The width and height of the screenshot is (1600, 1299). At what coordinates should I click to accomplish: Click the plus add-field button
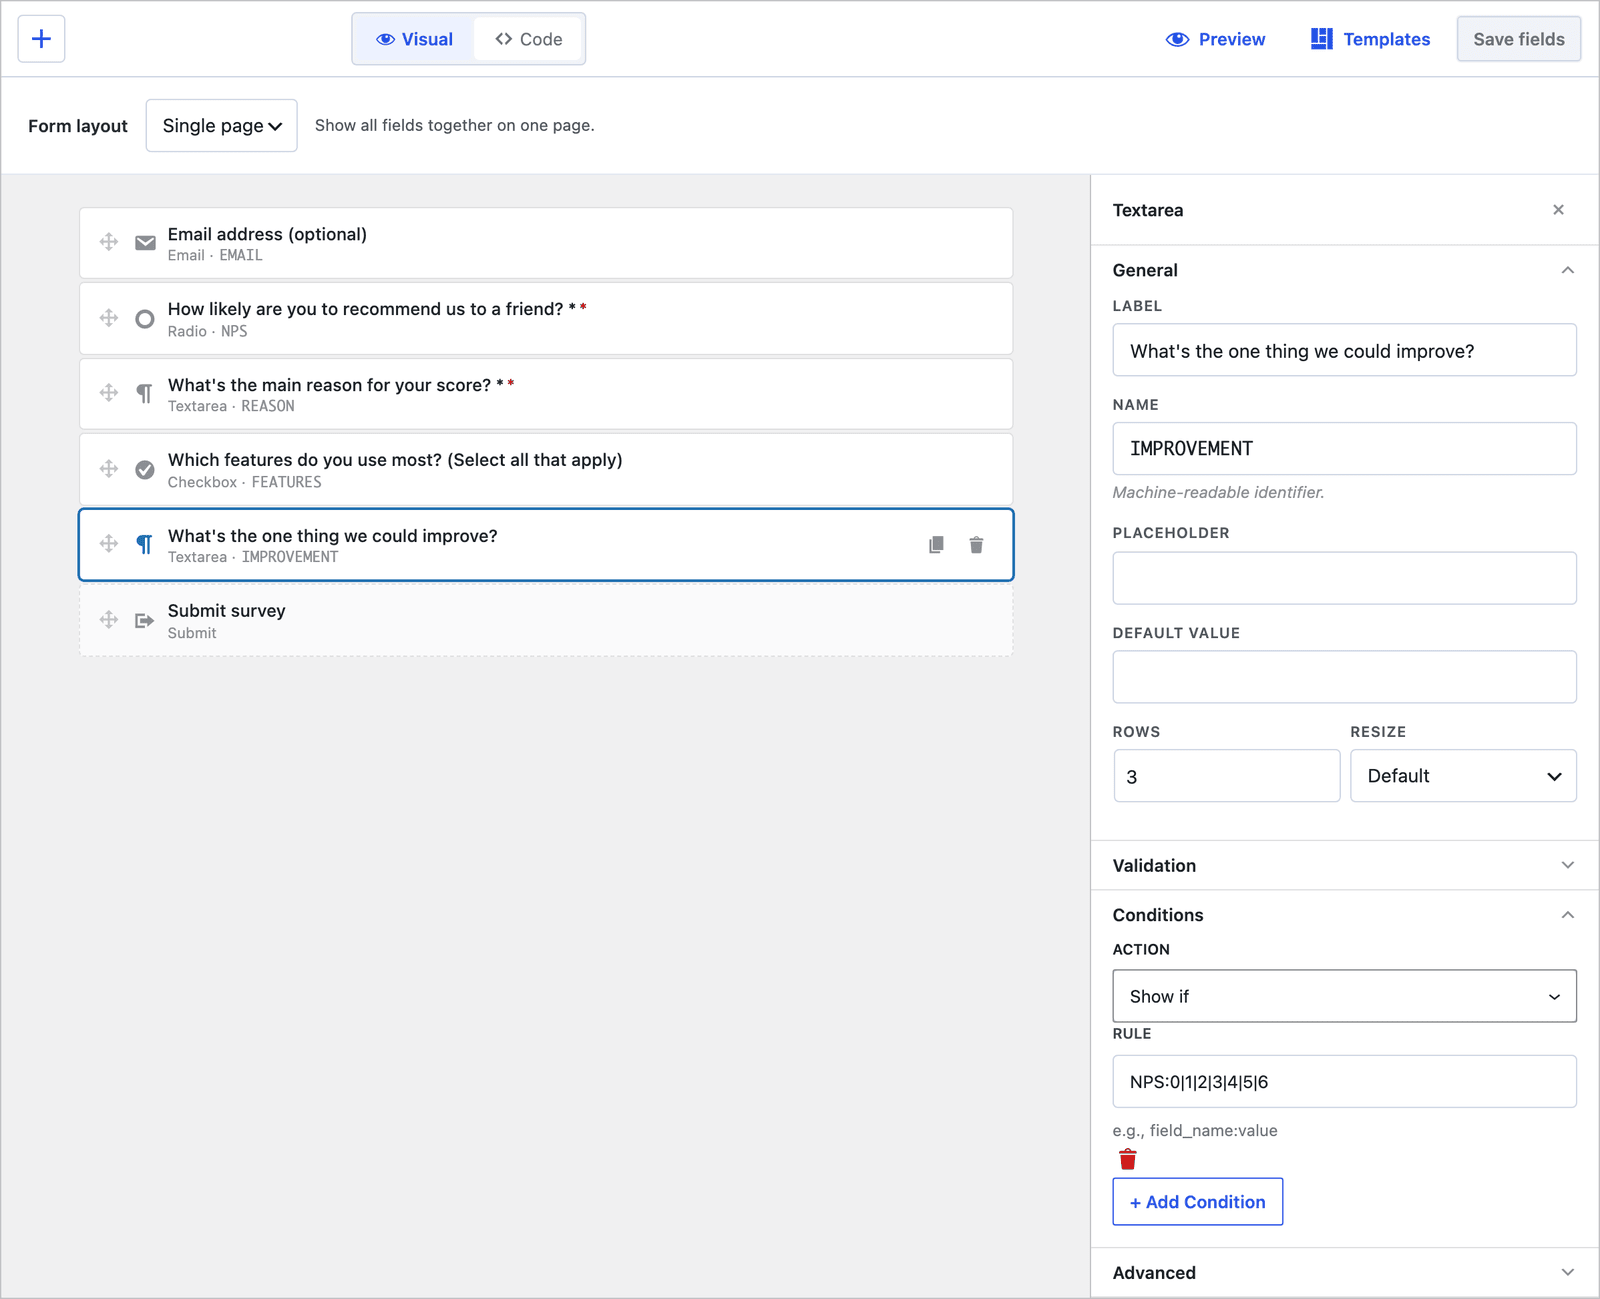(x=41, y=39)
